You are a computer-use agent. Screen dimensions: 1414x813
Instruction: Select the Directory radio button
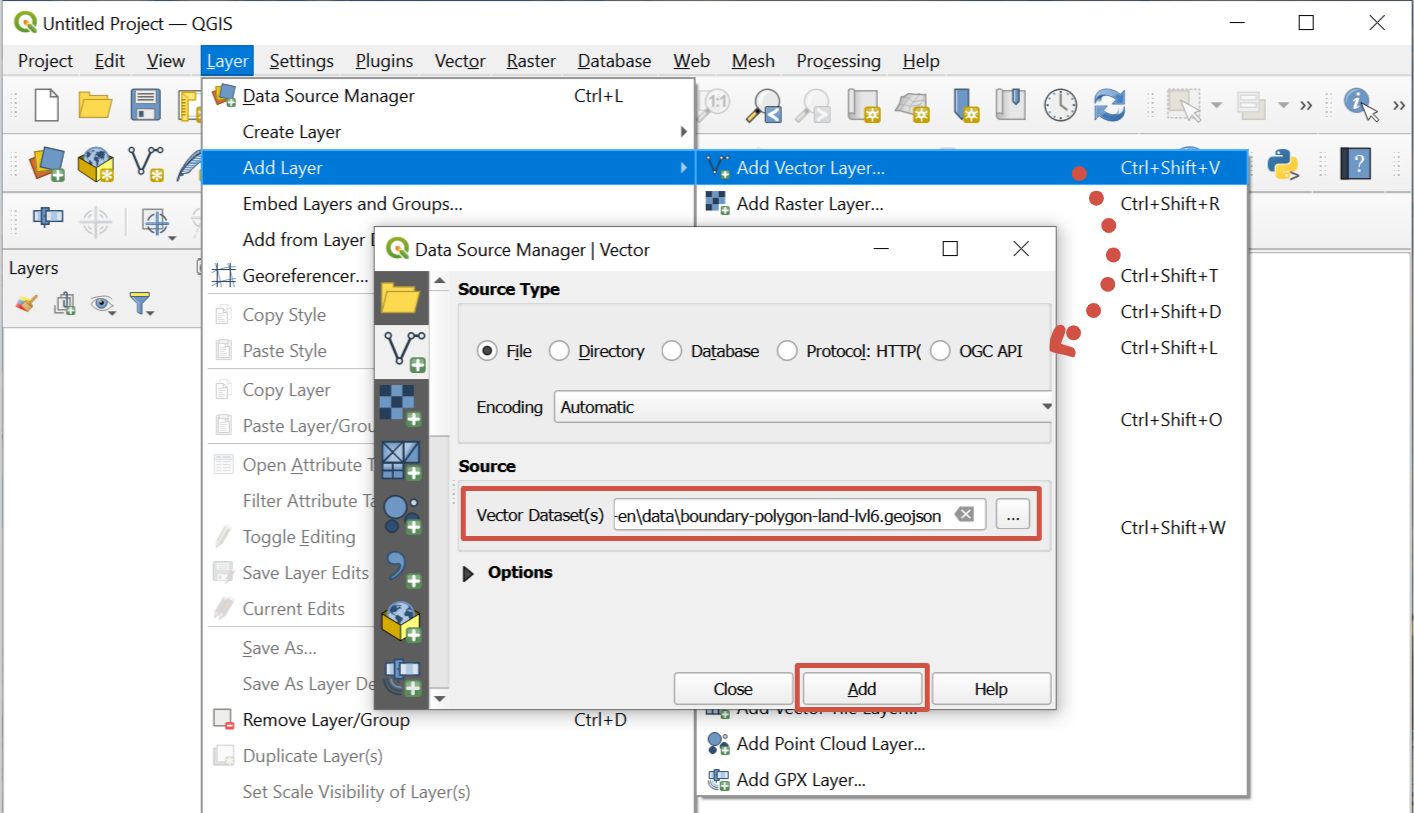coord(559,351)
